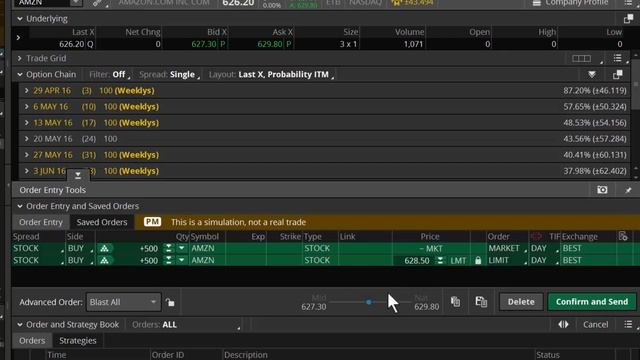Viewport: 640px width, 360px height.
Task: Click the Mid 627.30 price label
Action: pyautogui.click(x=314, y=307)
